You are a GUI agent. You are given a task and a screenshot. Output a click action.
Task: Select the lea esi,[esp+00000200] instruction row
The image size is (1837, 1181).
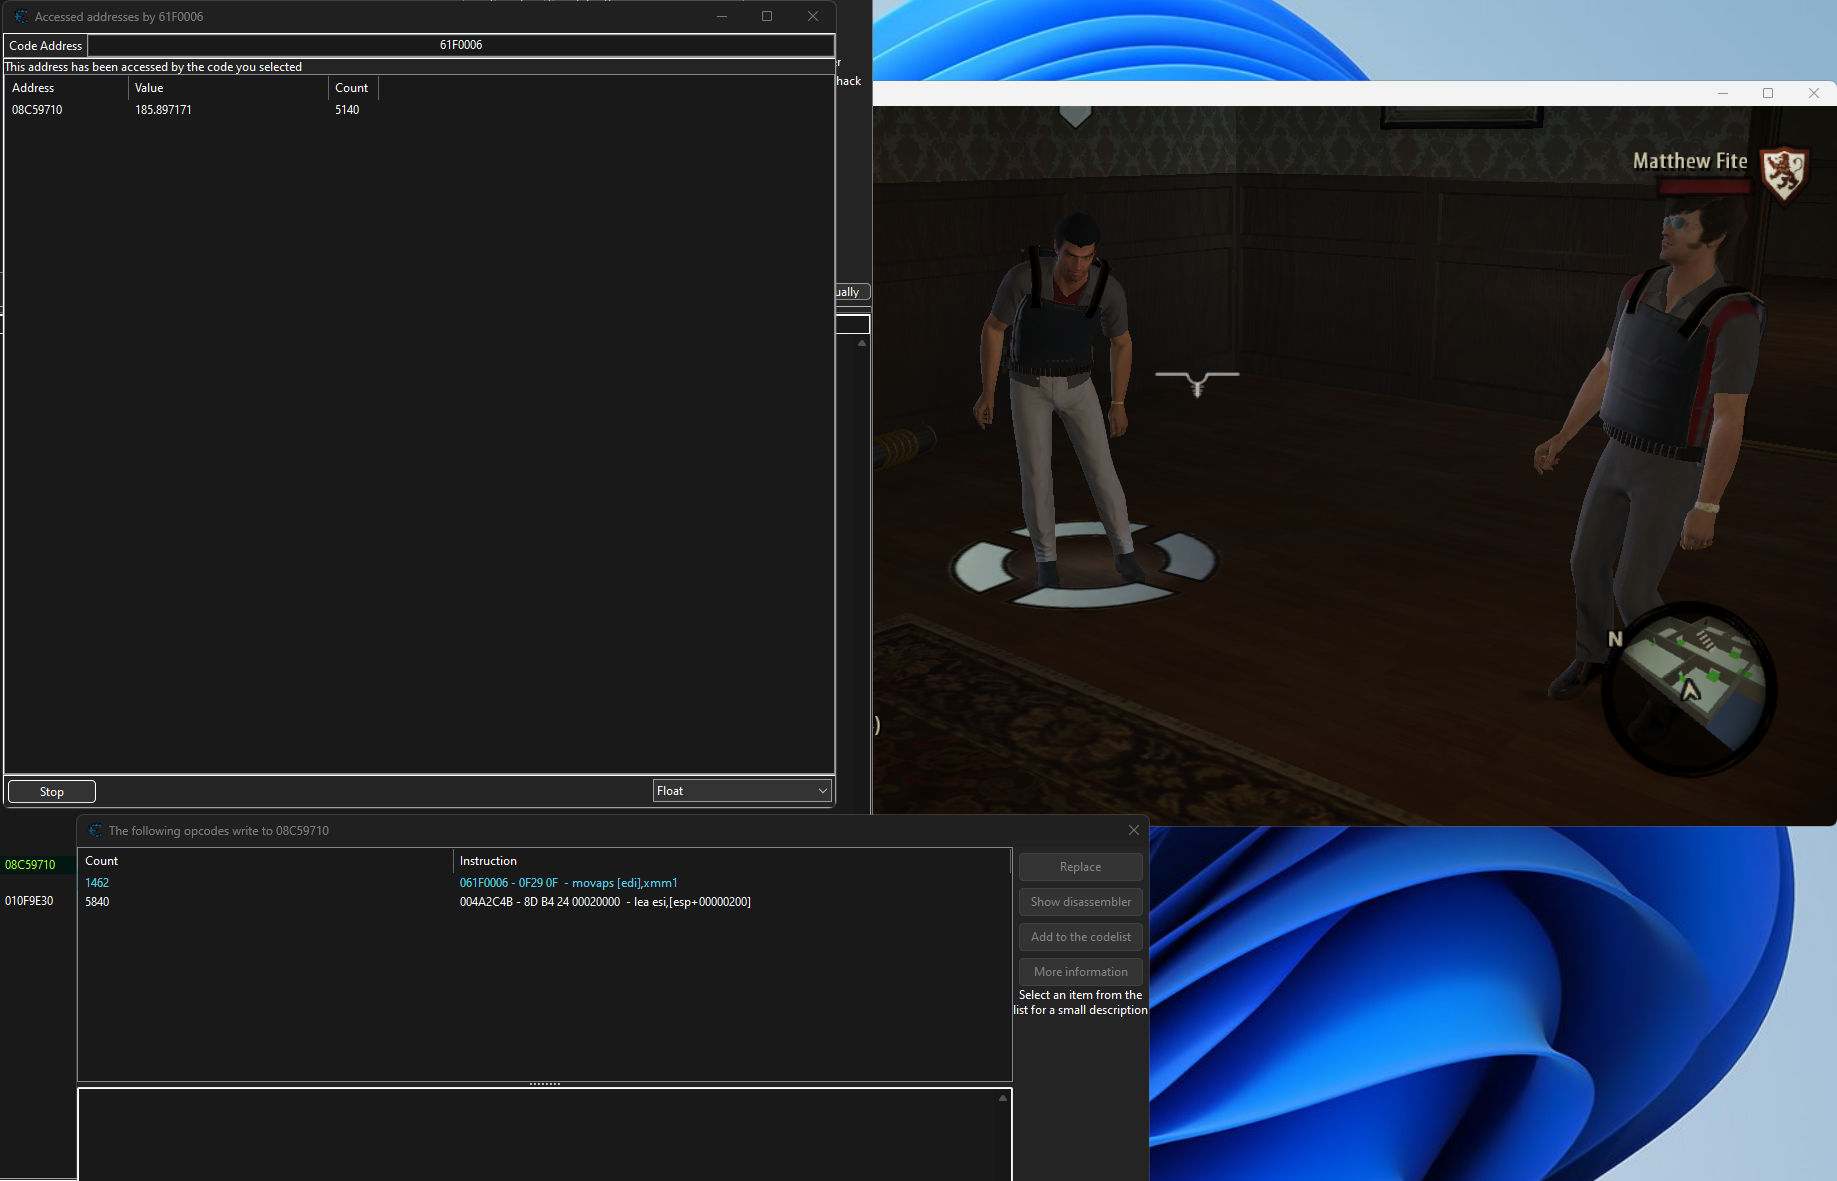pyautogui.click(x=604, y=902)
